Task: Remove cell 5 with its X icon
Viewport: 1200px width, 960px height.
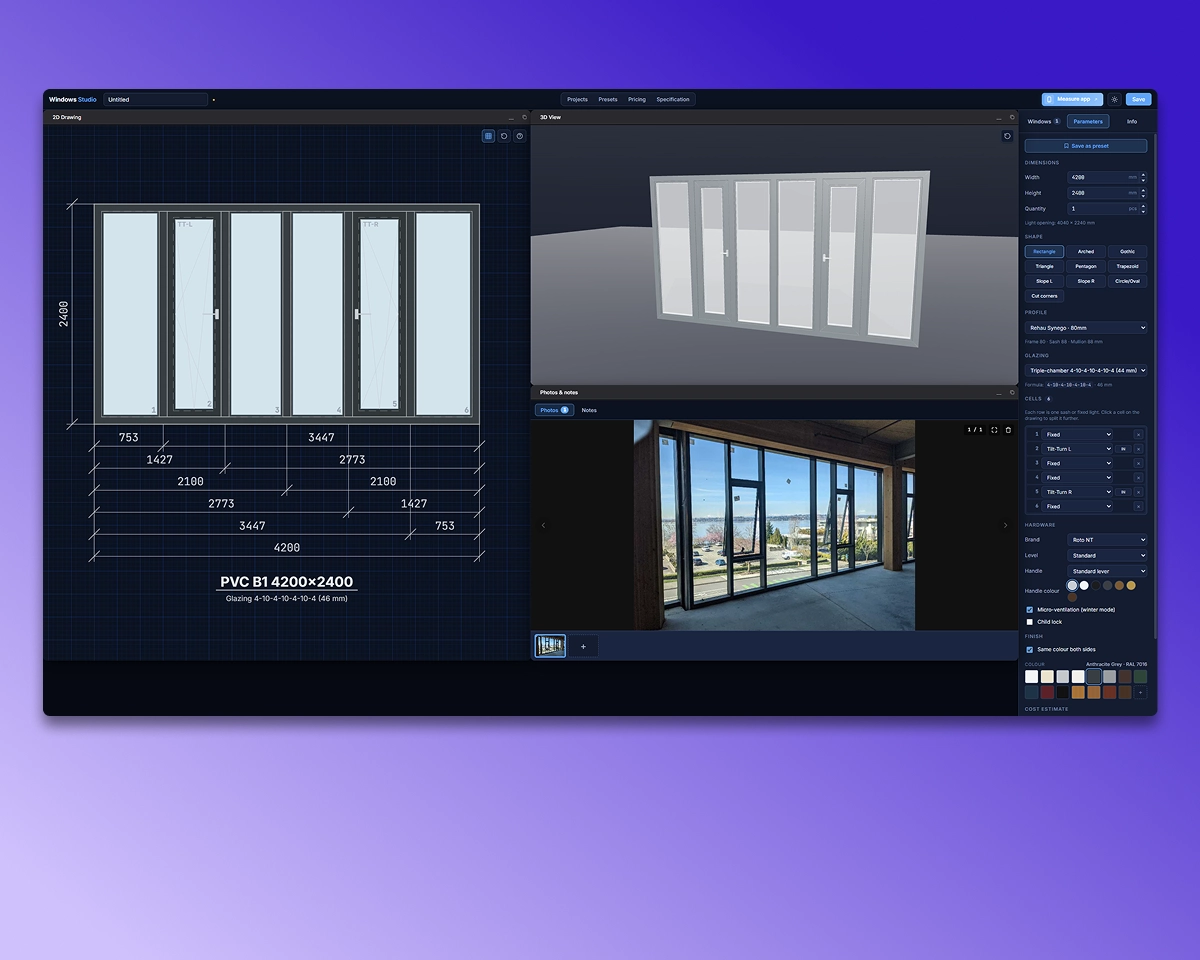Action: coord(1138,492)
